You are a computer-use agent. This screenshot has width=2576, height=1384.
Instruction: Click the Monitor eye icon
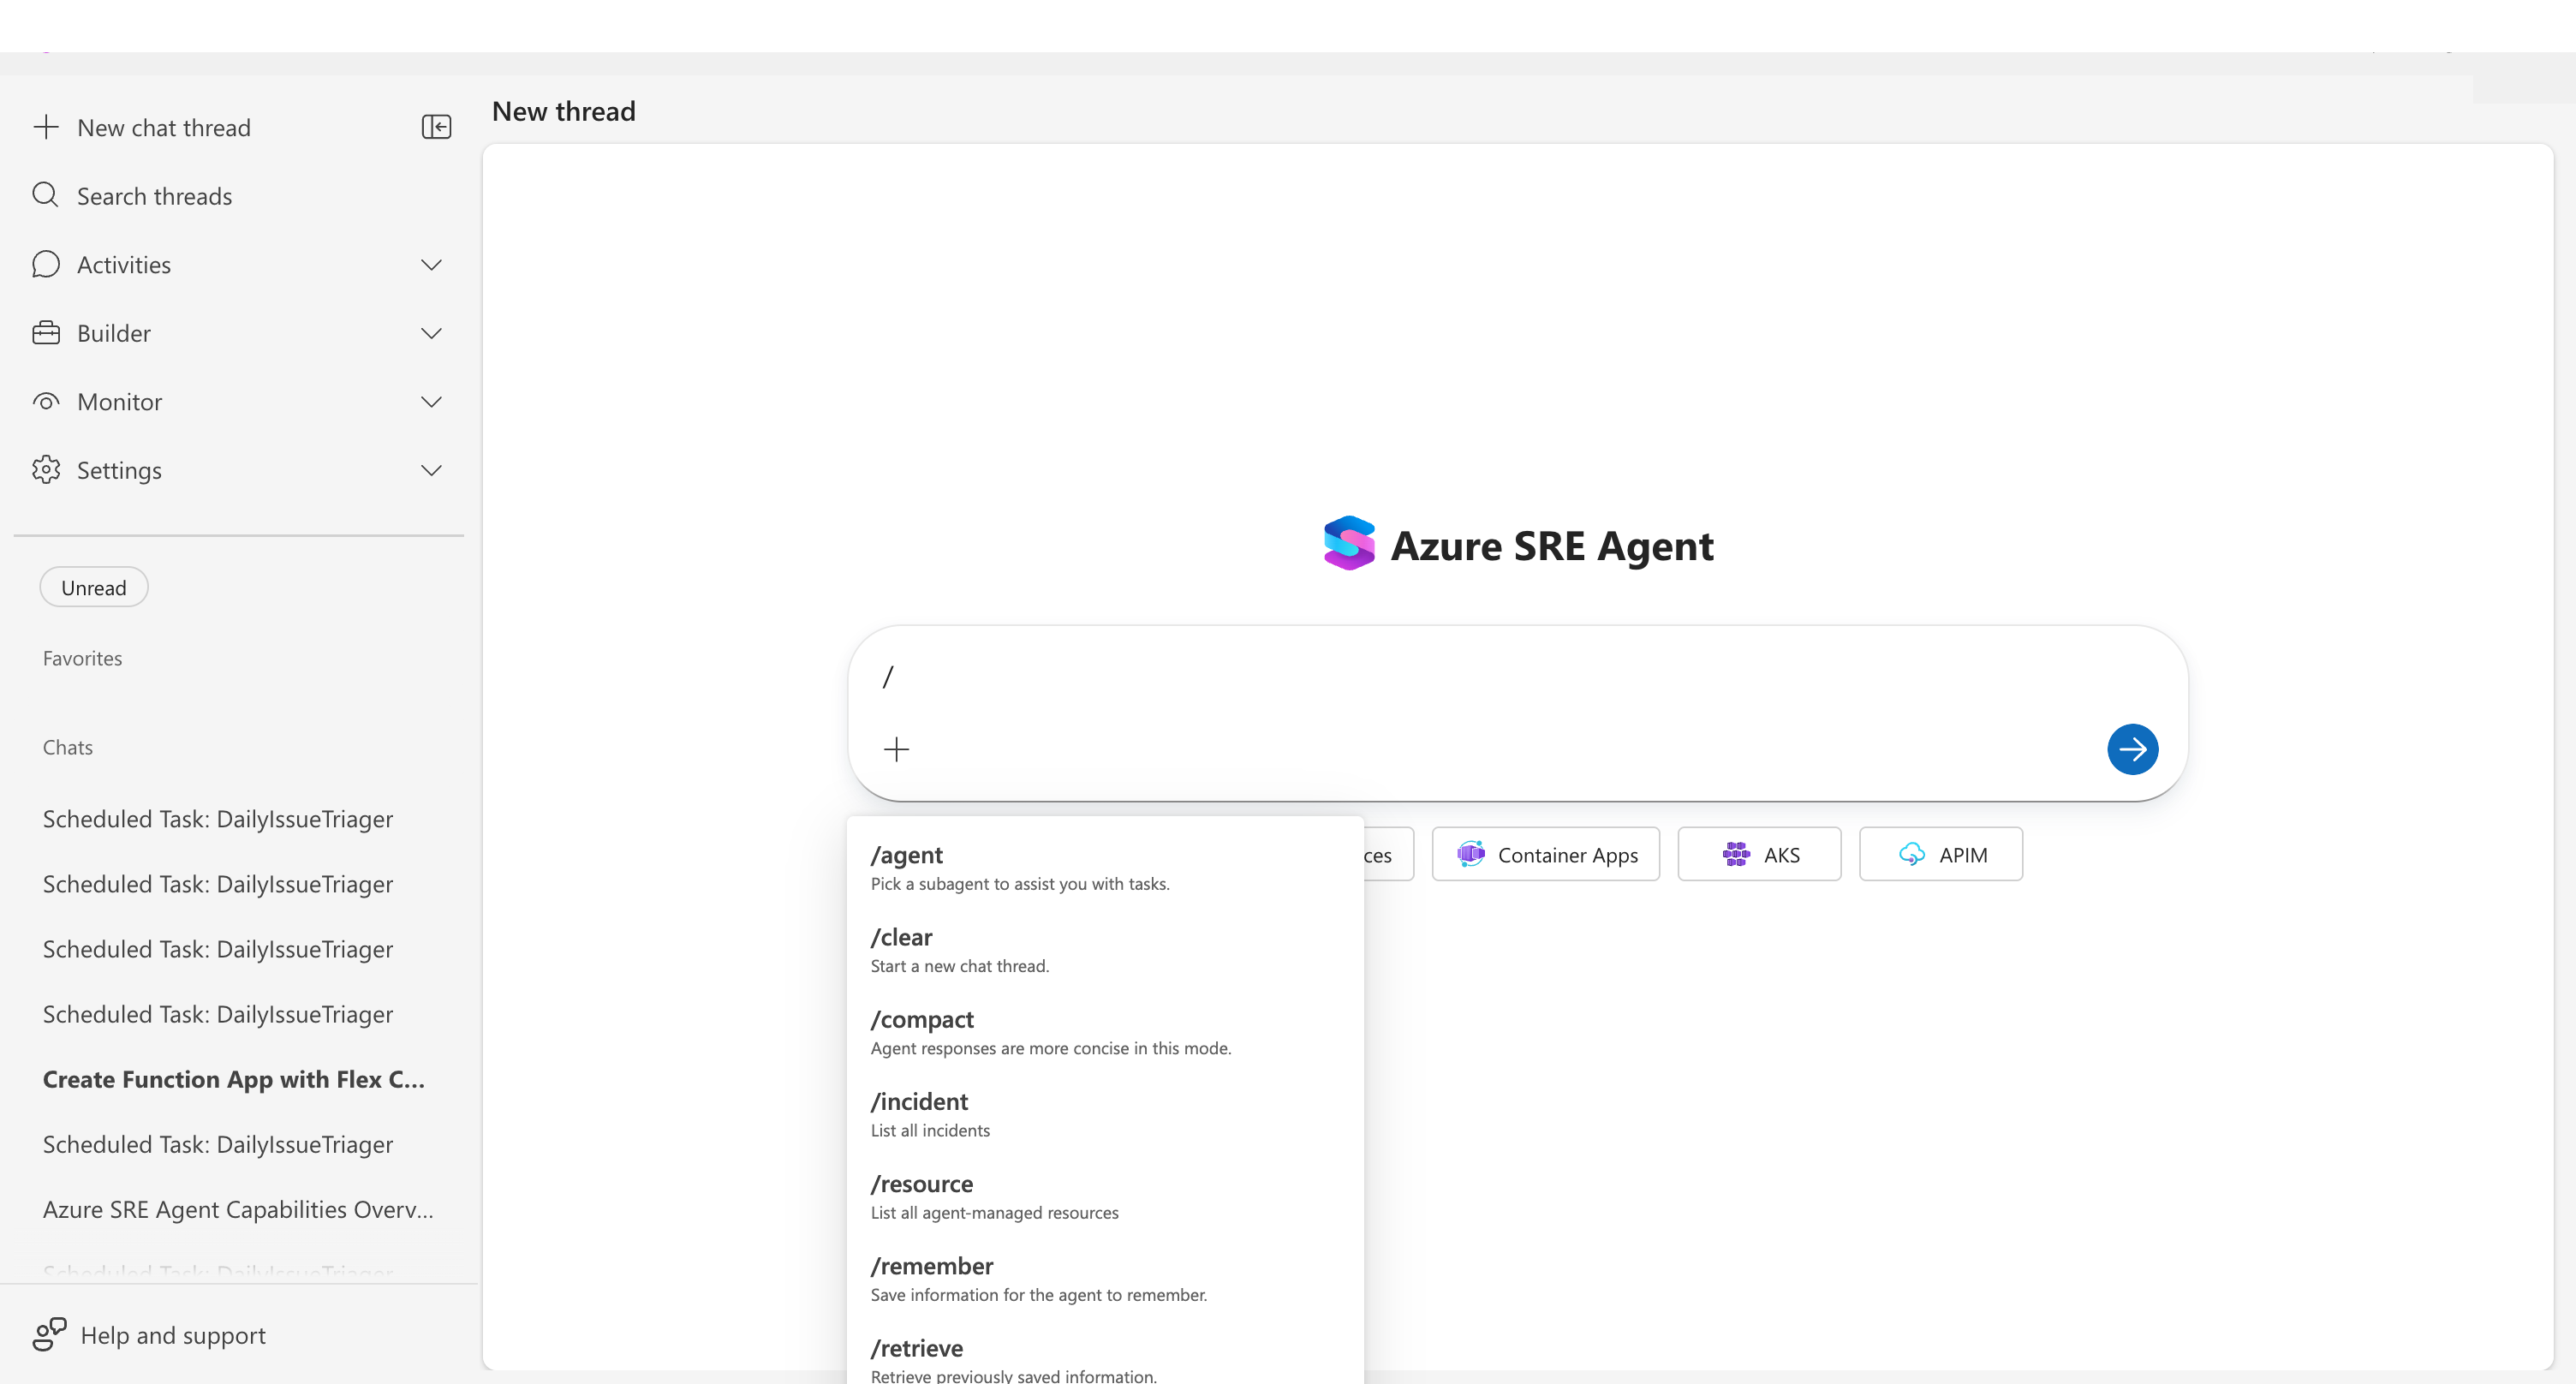pos(46,401)
